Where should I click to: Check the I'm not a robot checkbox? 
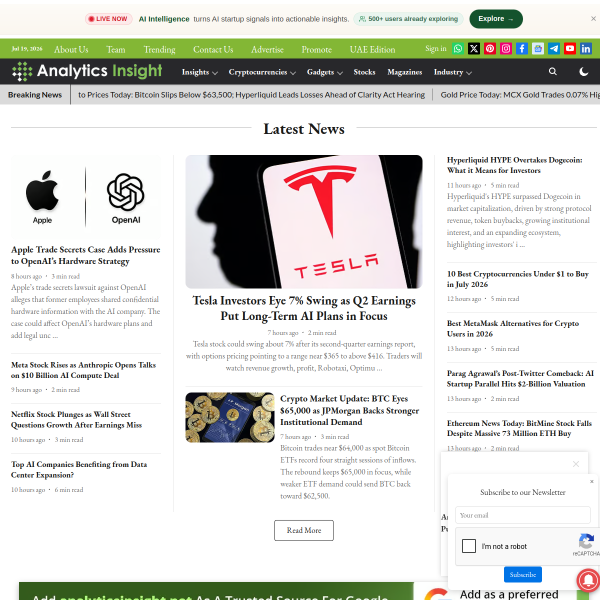pyautogui.click(x=469, y=546)
